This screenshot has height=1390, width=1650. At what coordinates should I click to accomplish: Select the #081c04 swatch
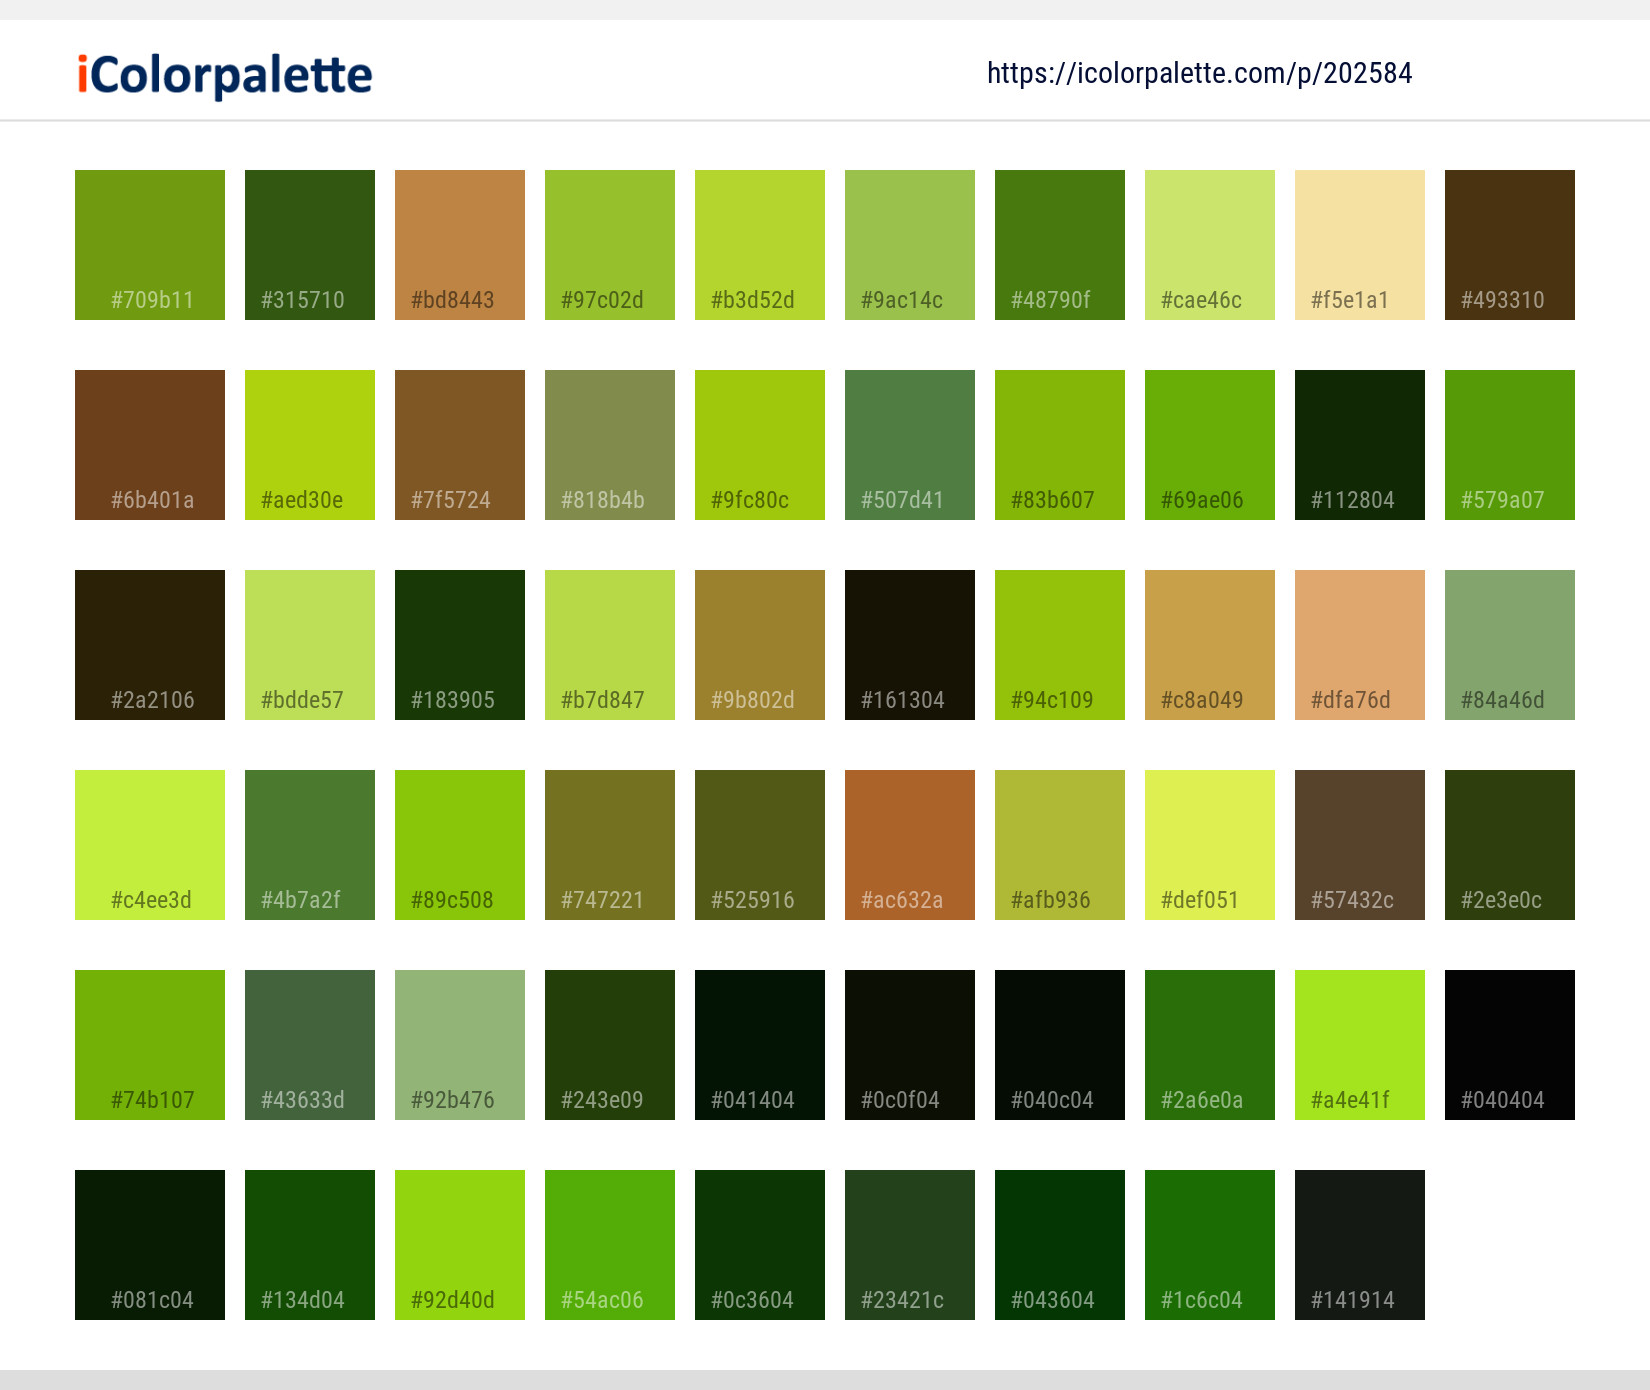(150, 1245)
